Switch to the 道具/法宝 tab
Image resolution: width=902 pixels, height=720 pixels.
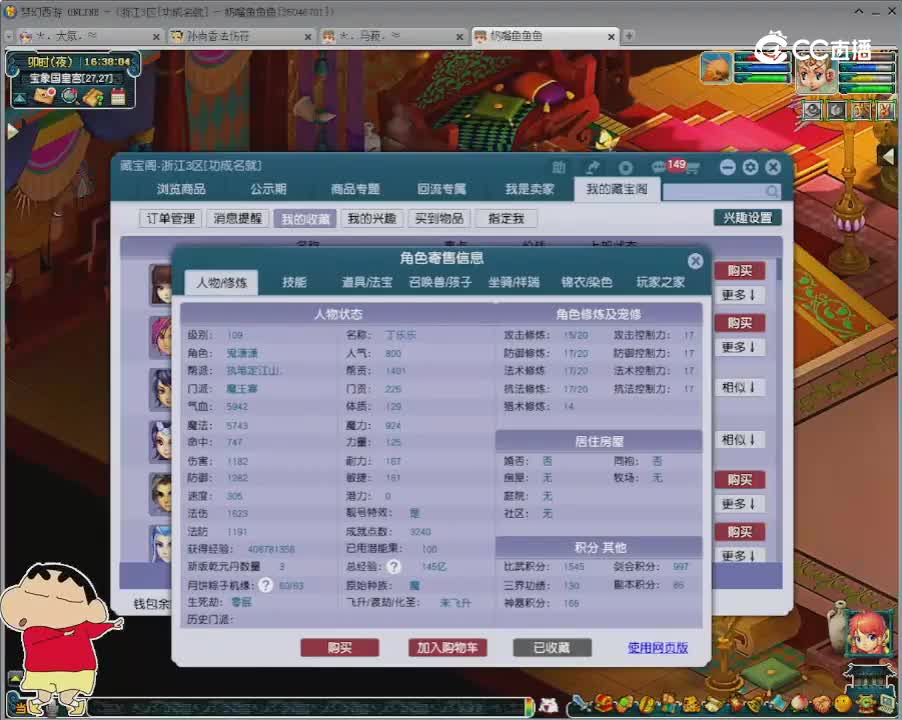pyautogui.click(x=367, y=282)
